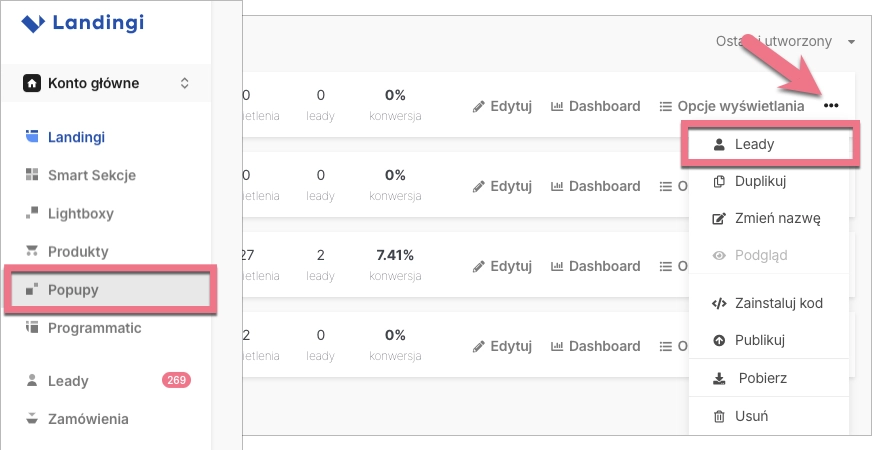Click the Produkty cart icon
This screenshot has height=450, width=872.
click(31, 251)
